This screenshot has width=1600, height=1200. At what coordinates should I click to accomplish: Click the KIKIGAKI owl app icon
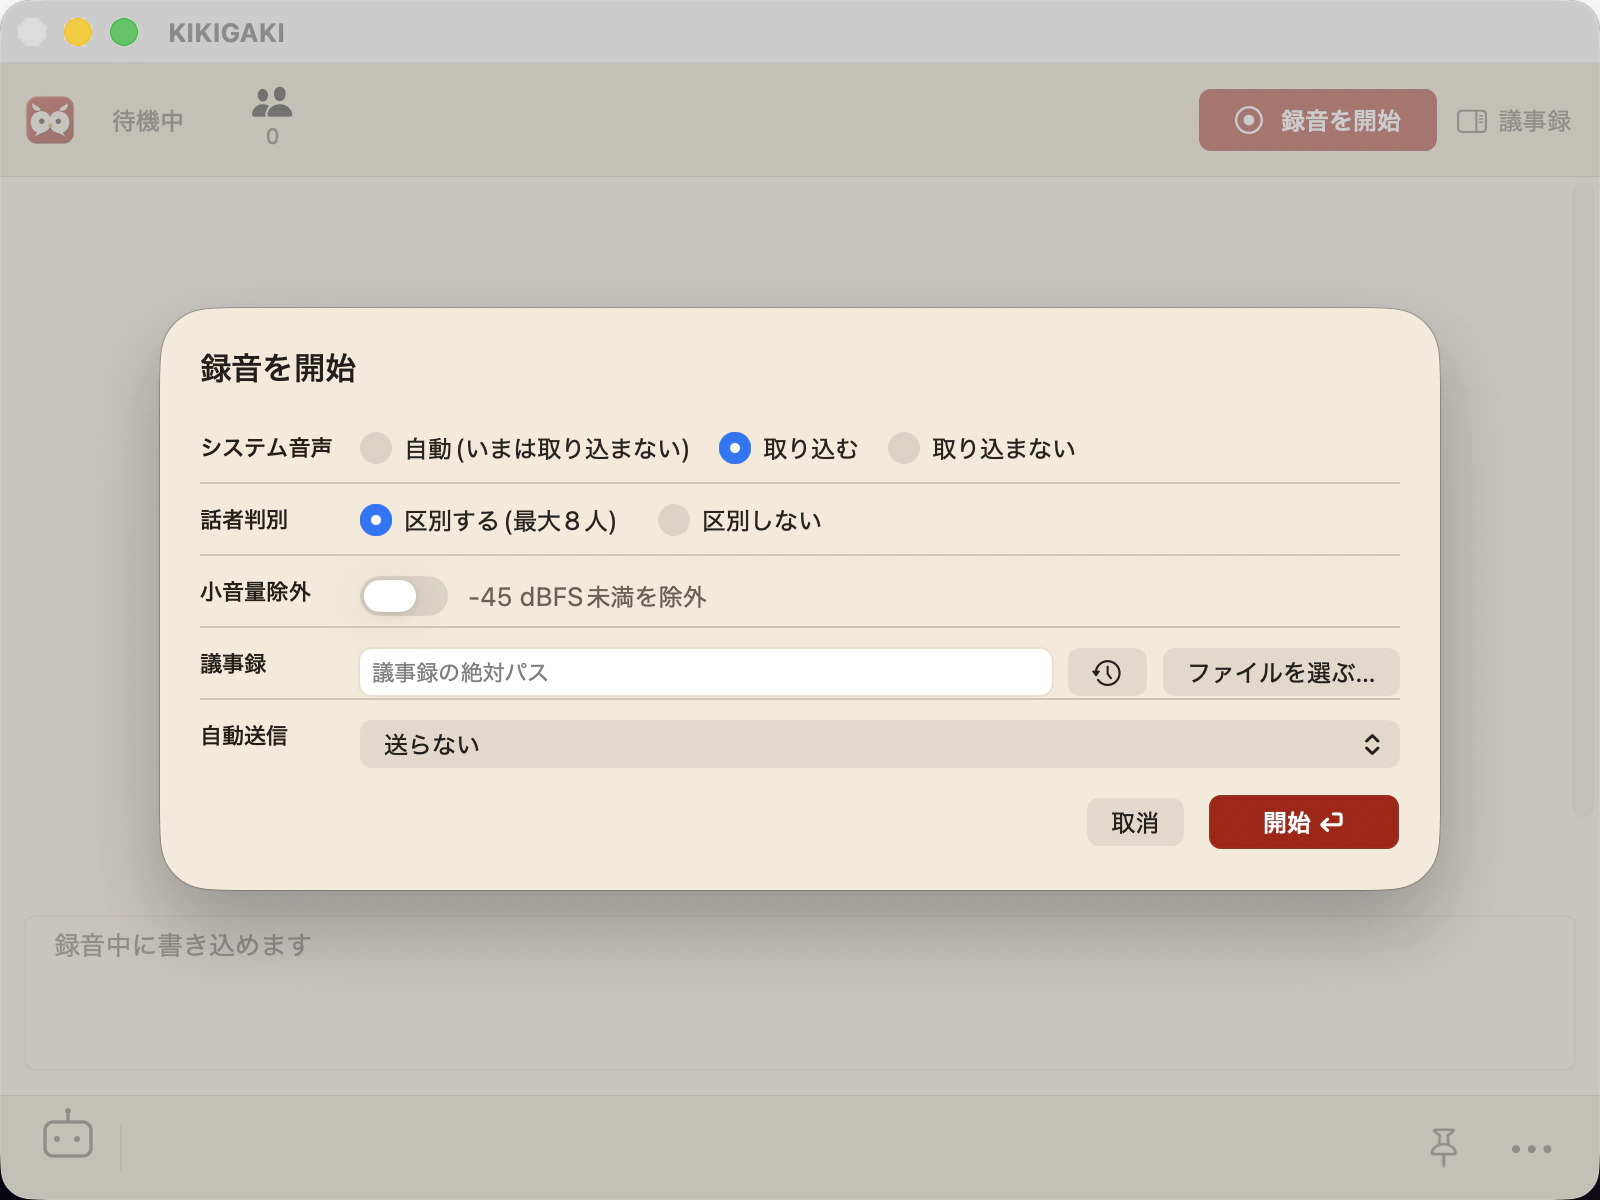point(50,120)
